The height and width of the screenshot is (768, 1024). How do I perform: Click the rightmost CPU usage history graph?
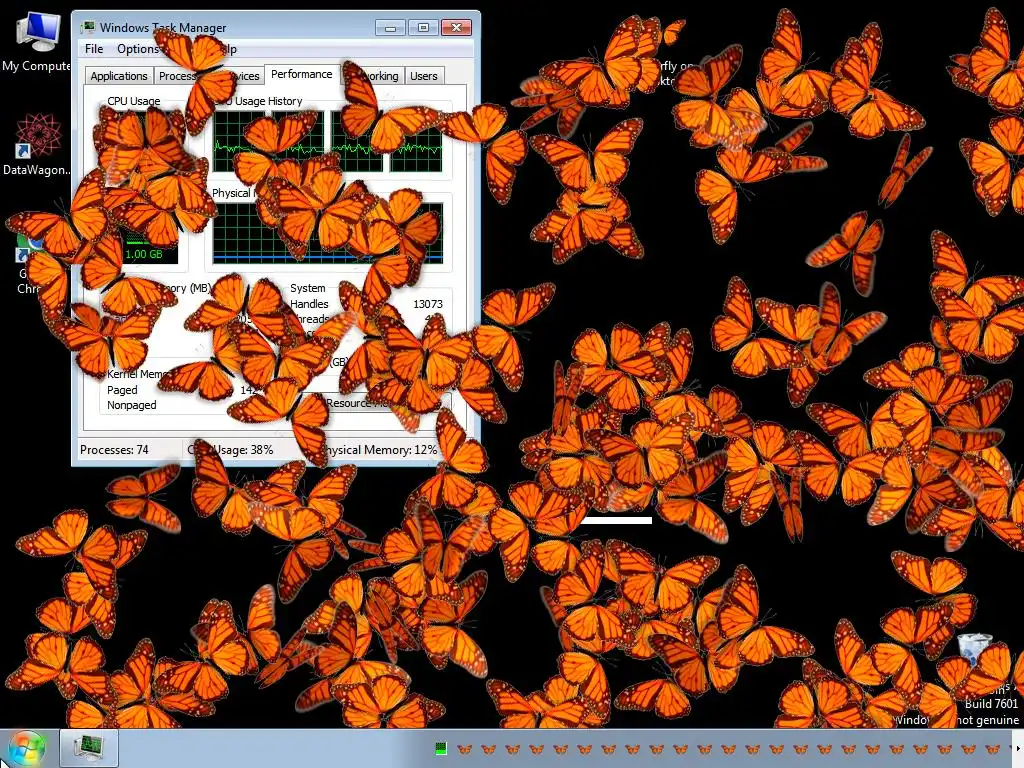416,142
